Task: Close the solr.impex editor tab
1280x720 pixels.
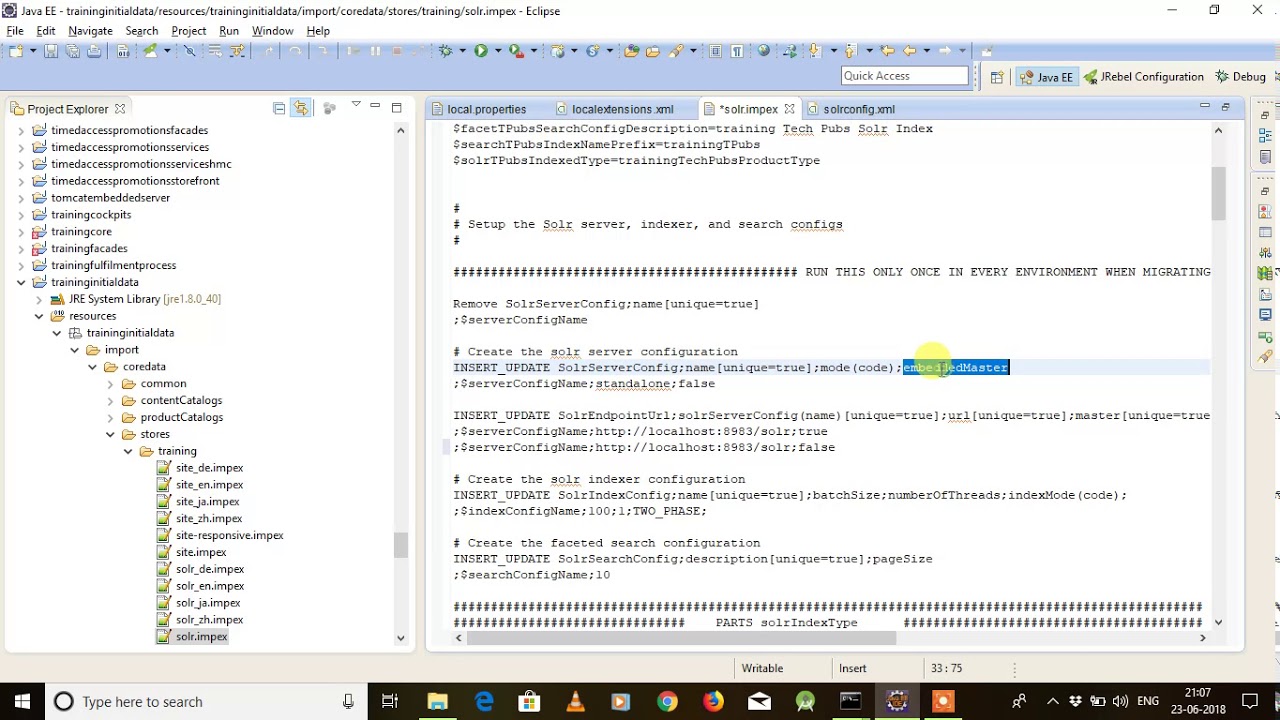Action: [x=789, y=109]
